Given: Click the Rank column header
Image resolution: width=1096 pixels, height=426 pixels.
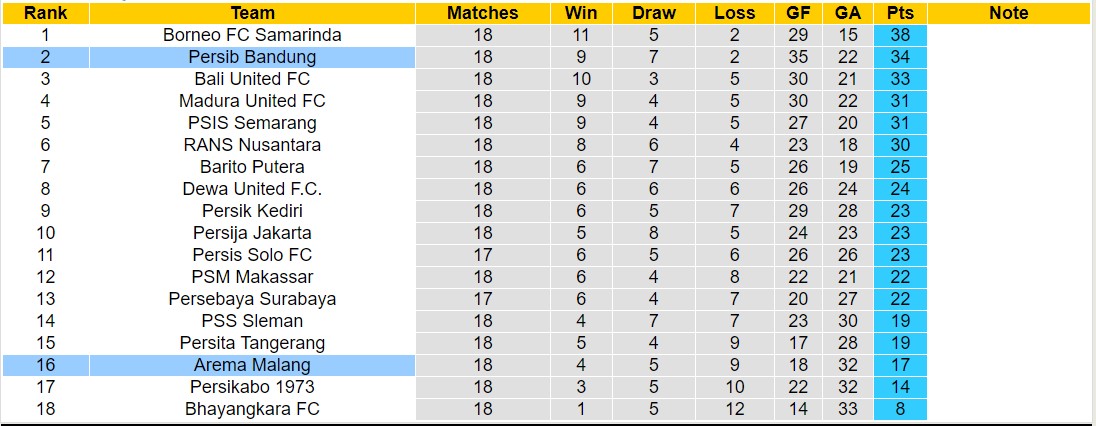Looking at the screenshot, I should 45,13.
